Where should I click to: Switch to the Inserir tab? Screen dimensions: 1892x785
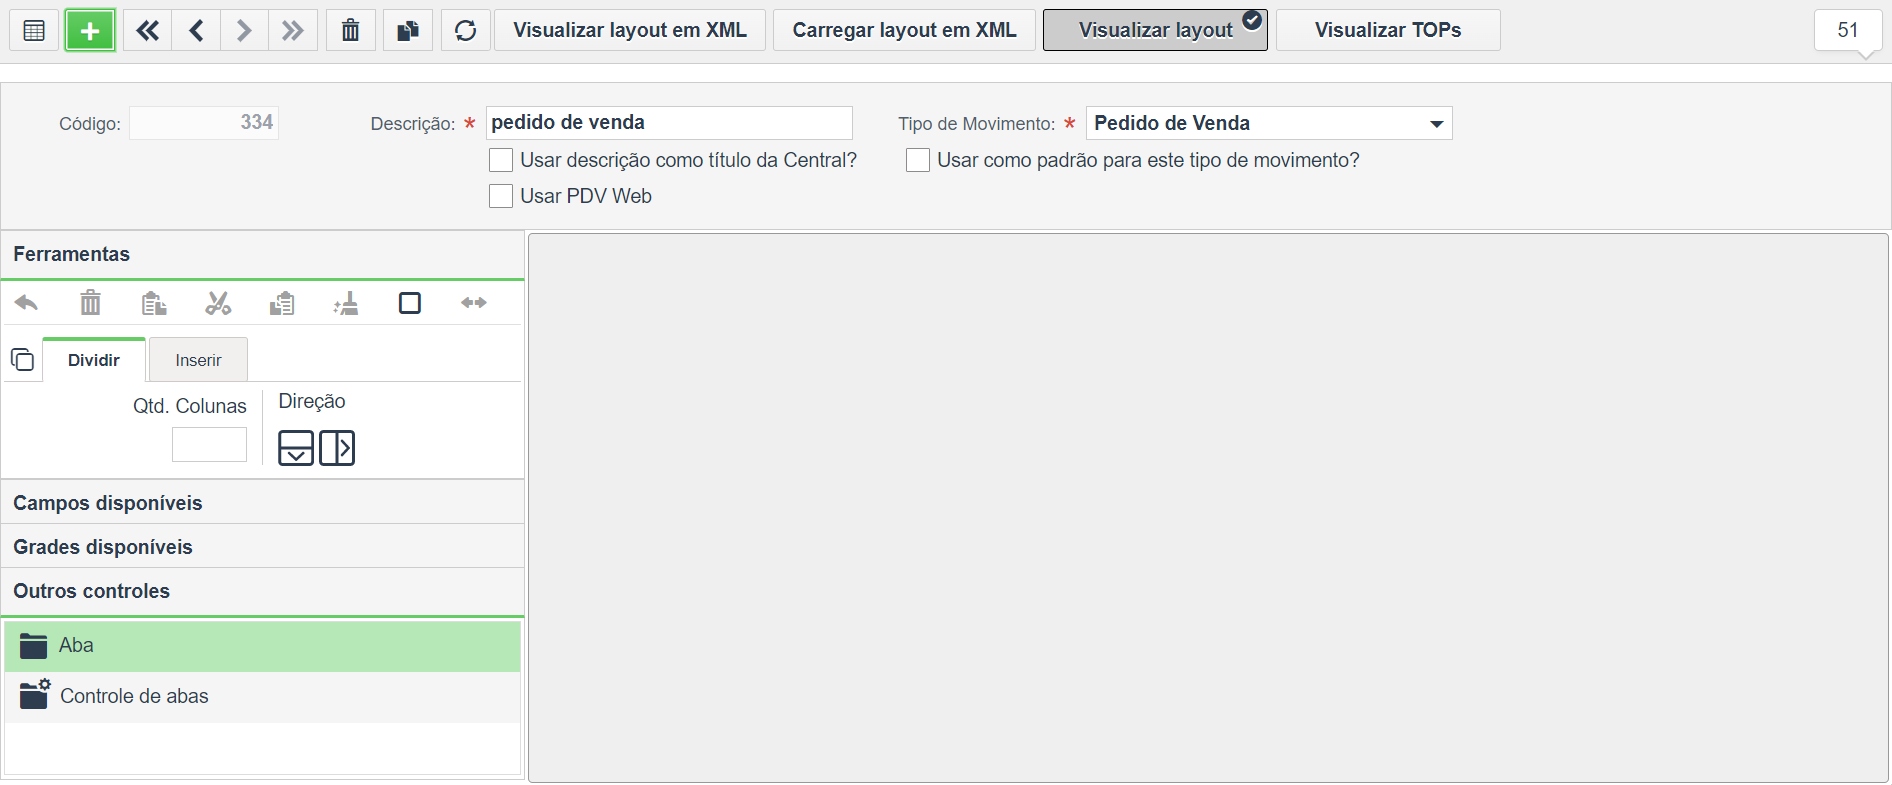198,360
